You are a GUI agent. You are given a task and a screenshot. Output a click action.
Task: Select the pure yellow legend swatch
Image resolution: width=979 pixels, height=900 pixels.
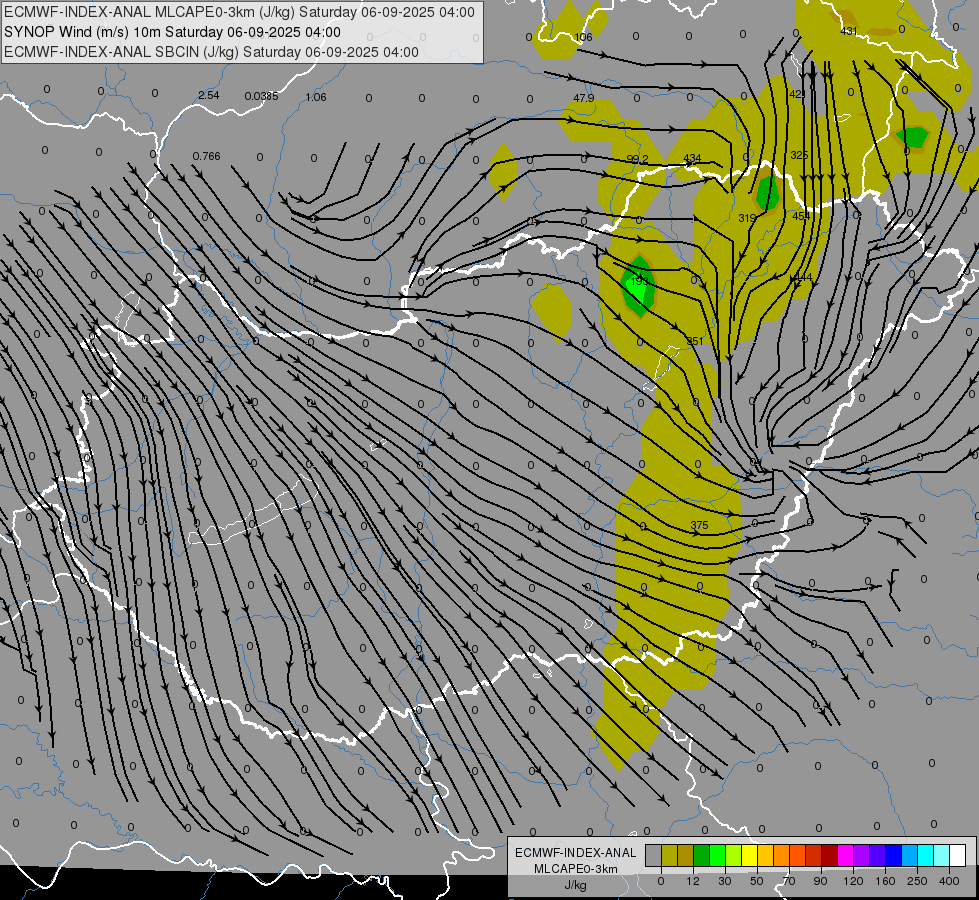pyautogui.click(x=750, y=855)
